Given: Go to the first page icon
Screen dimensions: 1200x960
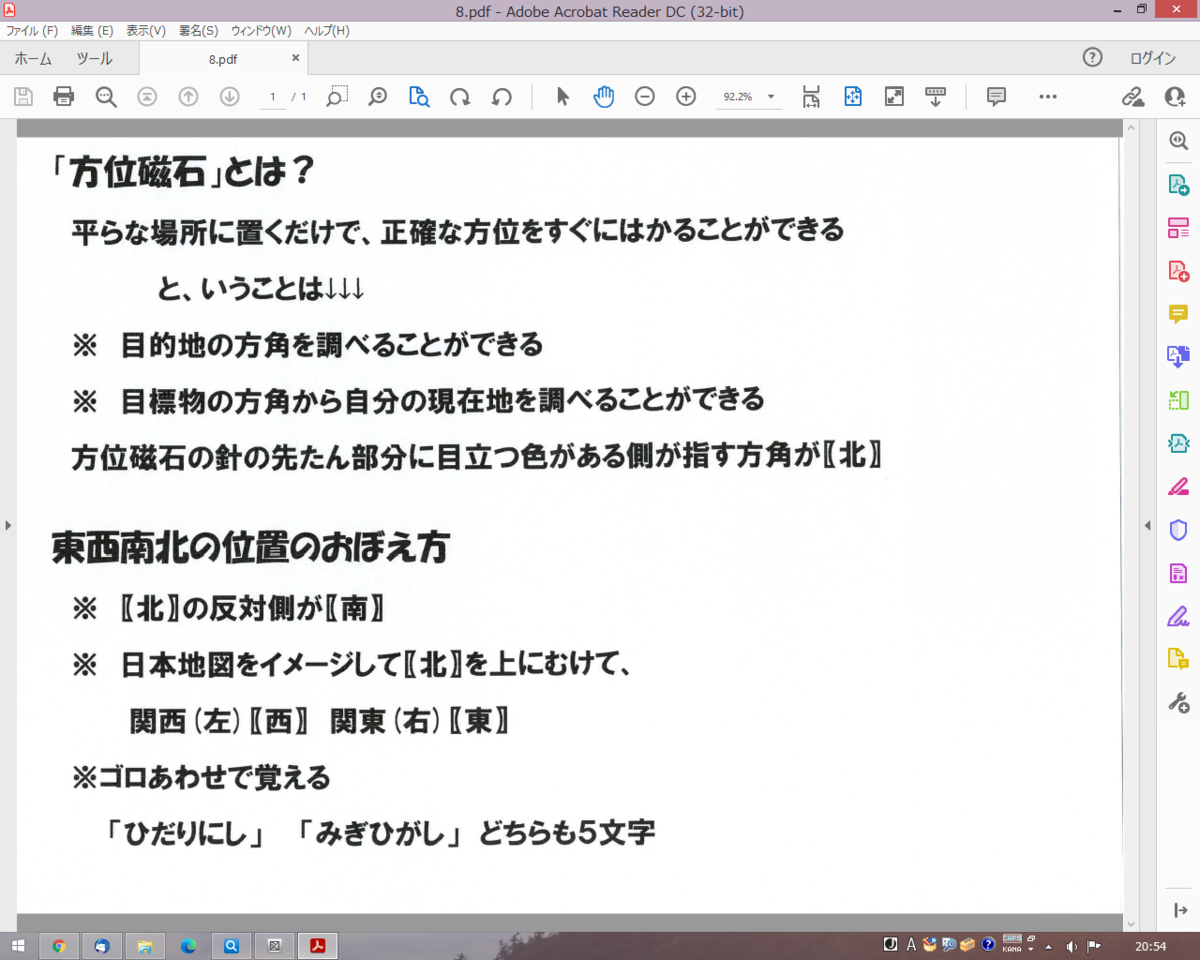Looking at the screenshot, I should (x=147, y=97).
